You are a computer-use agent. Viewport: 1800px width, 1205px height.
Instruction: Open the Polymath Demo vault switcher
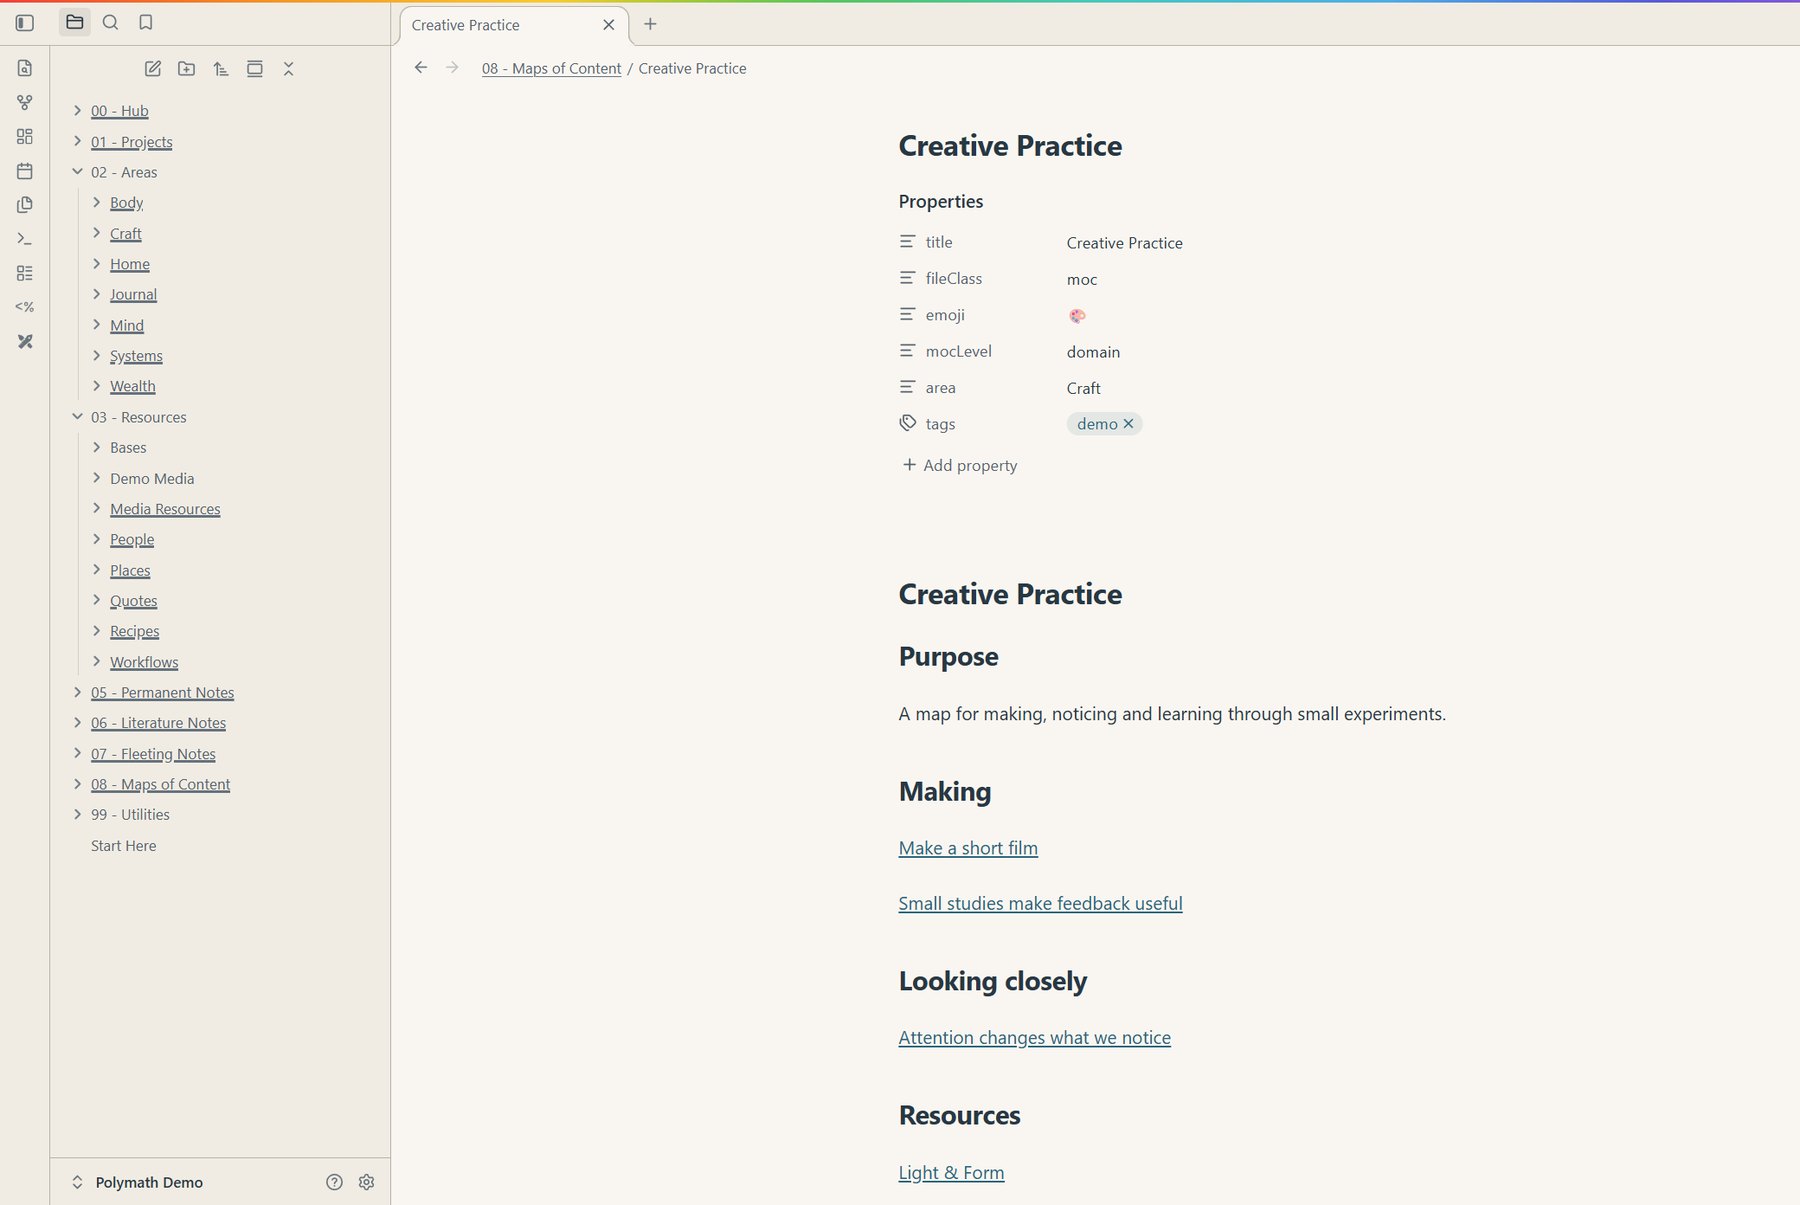137,1182
